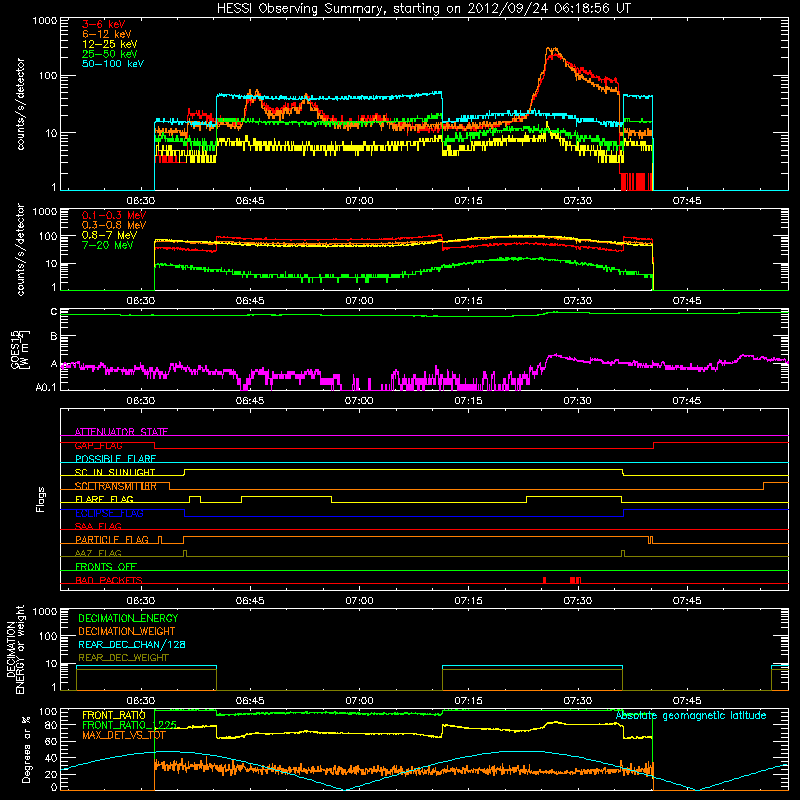
Task: Click the 07:15 tick label under the GOES panel
Action: tap(468, 401)
